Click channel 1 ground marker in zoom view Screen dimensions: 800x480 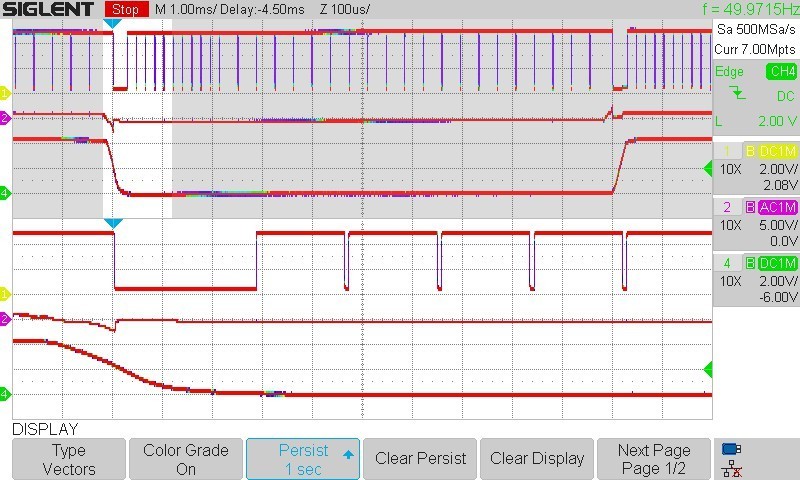[x=5, y=294]
